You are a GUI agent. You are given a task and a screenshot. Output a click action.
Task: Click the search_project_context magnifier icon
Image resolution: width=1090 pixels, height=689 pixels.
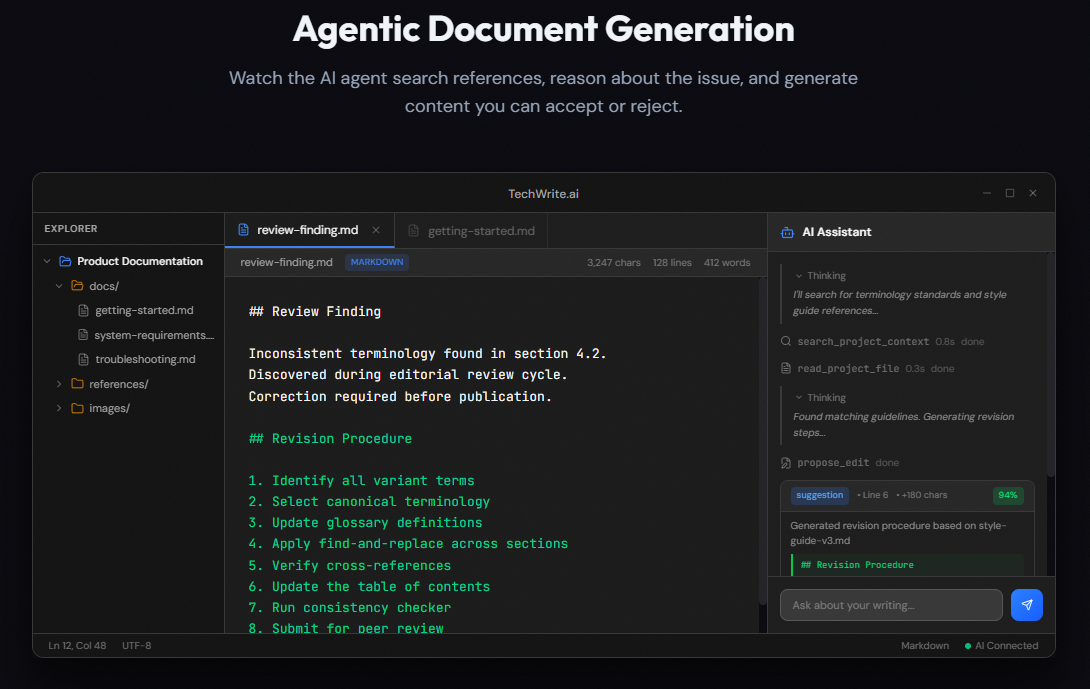(x=787, y=342)
